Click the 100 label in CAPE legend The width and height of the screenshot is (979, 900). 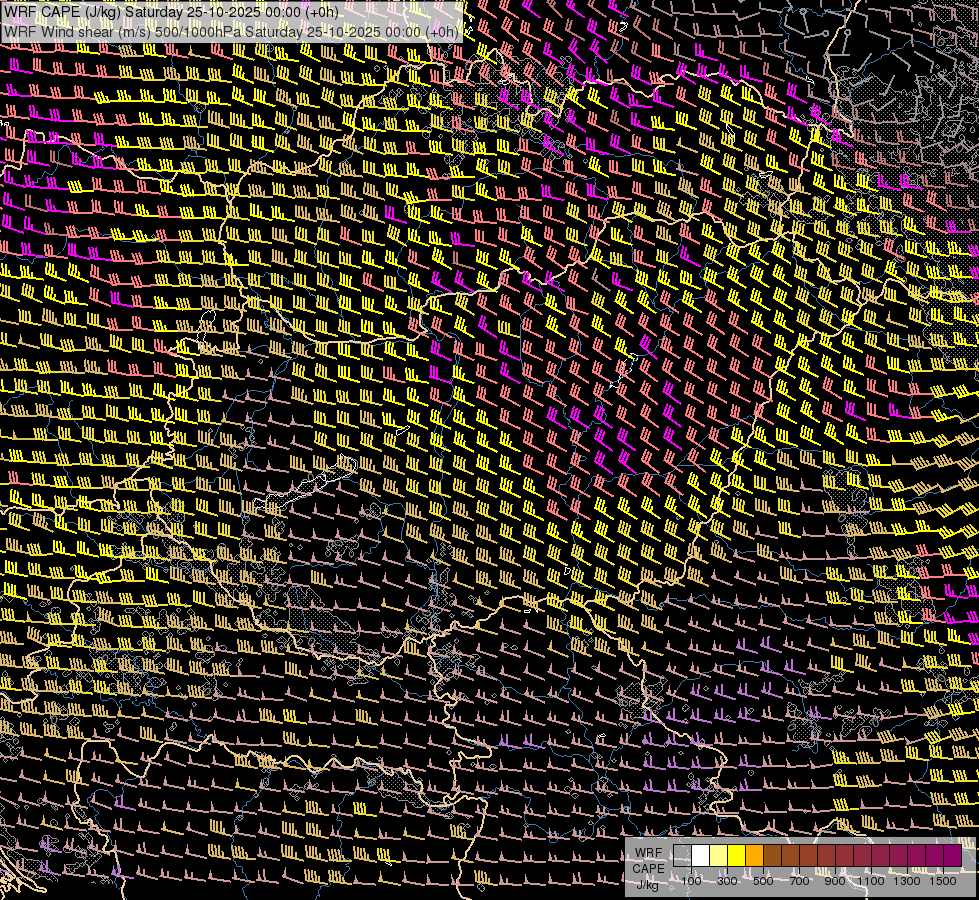(x=691, y=881)
